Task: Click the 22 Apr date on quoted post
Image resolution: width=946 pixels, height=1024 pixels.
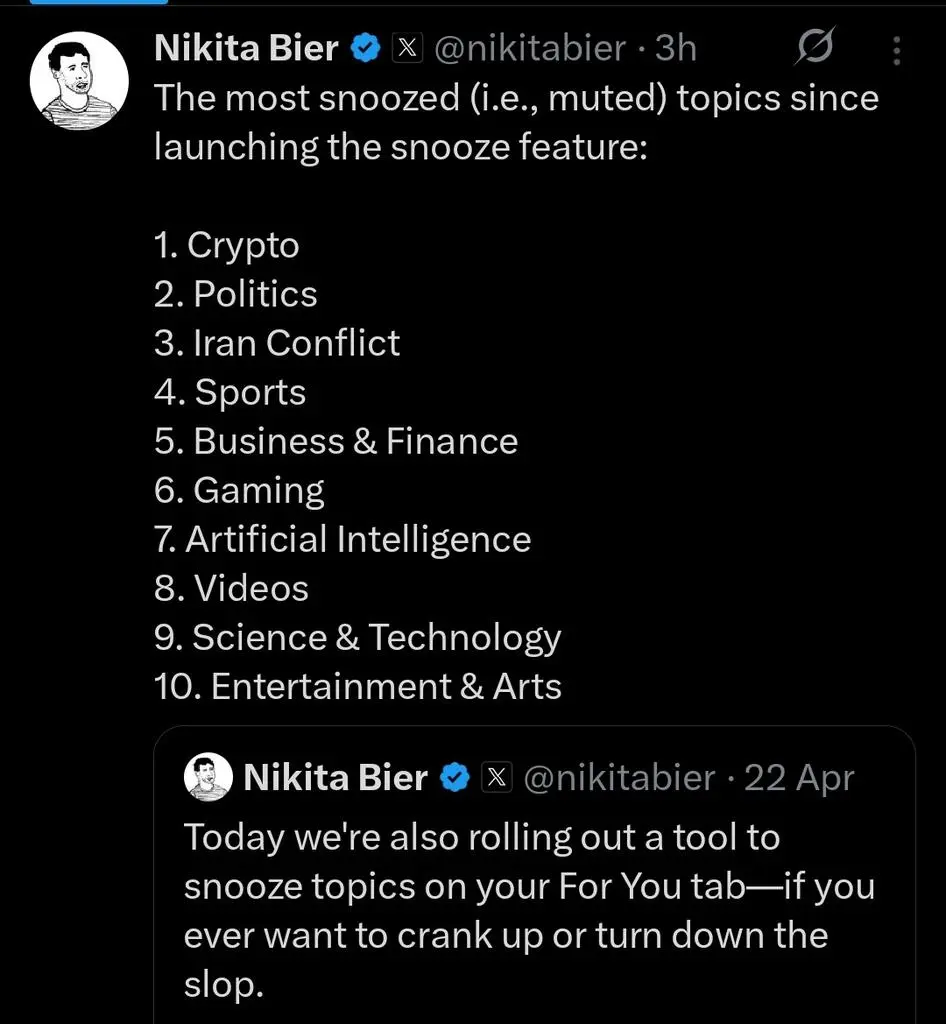Action: click(799, 778)
